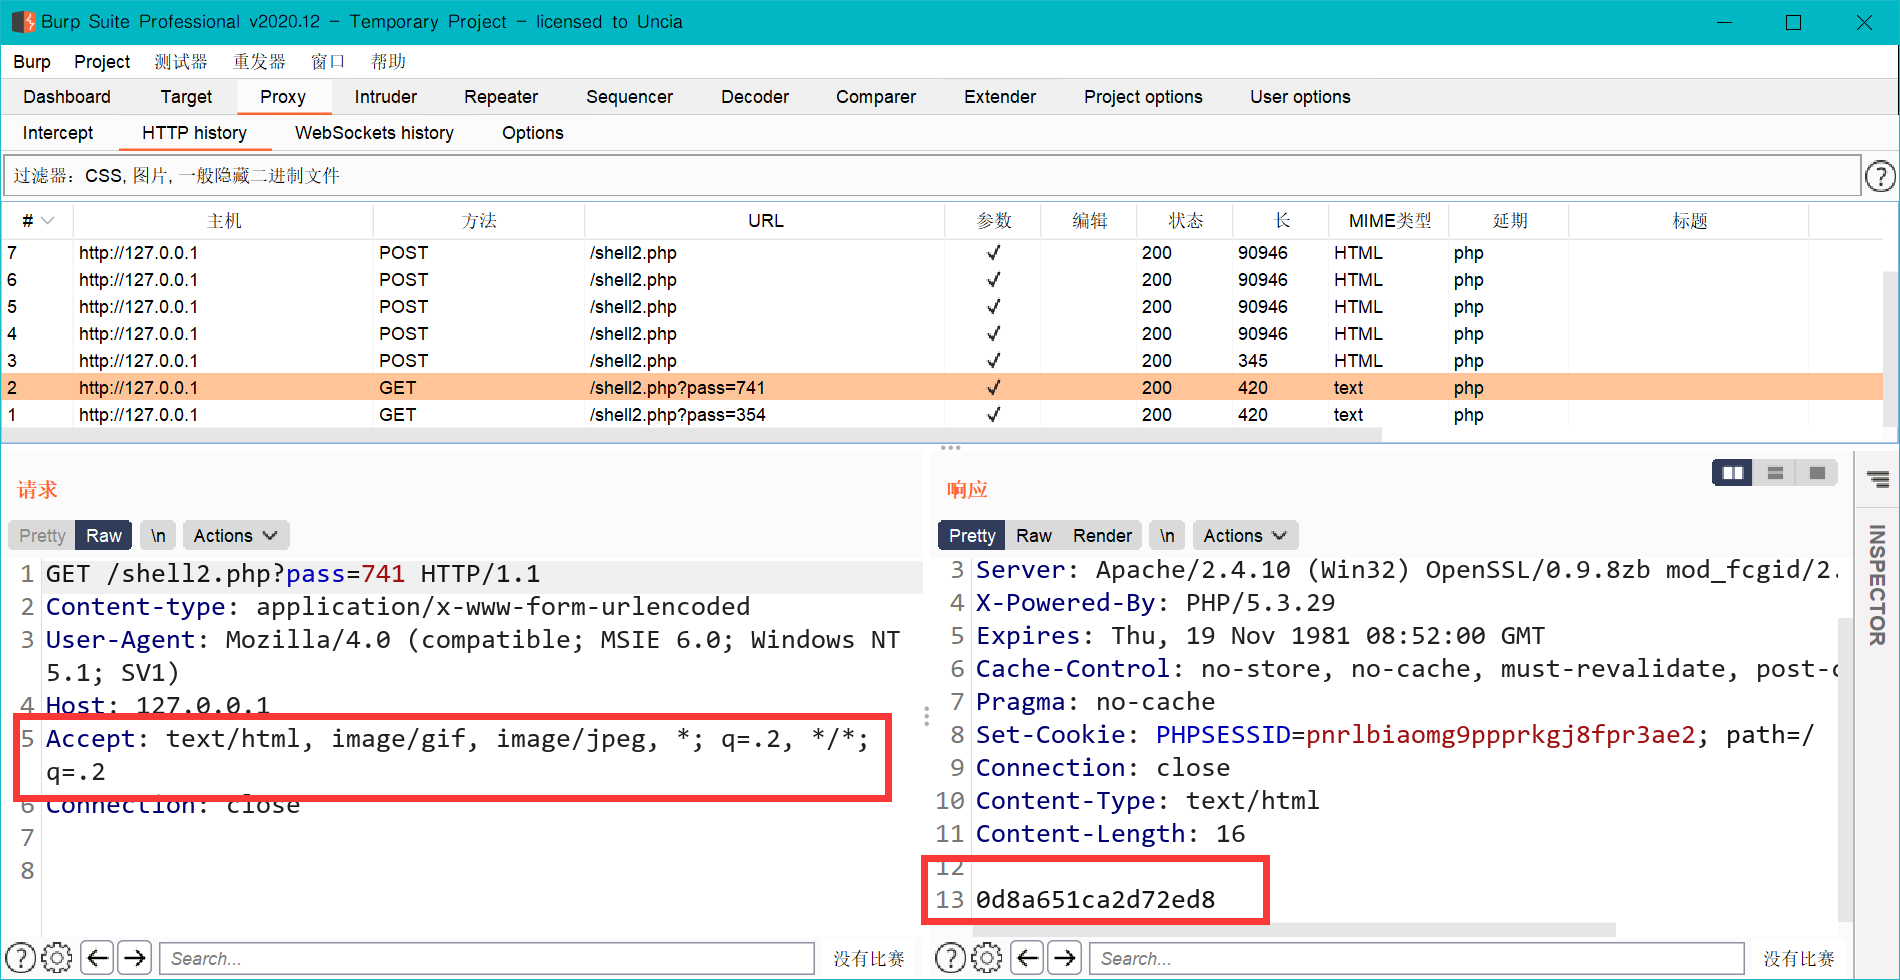
Task: Sort history by the # column chevron
Action: tap(47, 221)
